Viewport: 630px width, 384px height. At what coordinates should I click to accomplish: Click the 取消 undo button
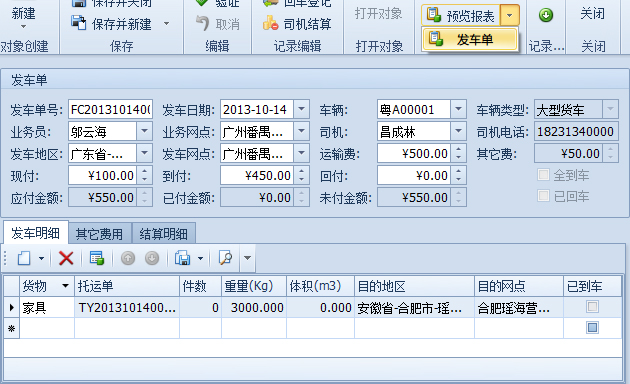[x=217, y=24]
